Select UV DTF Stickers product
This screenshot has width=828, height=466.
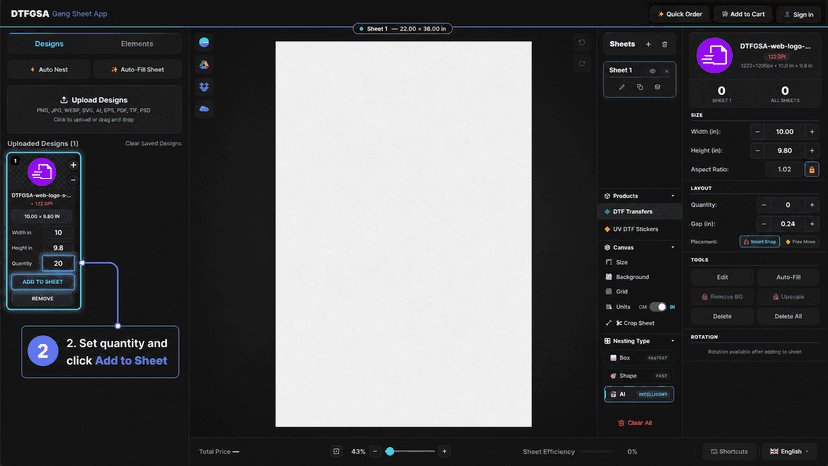coord(639,229)
